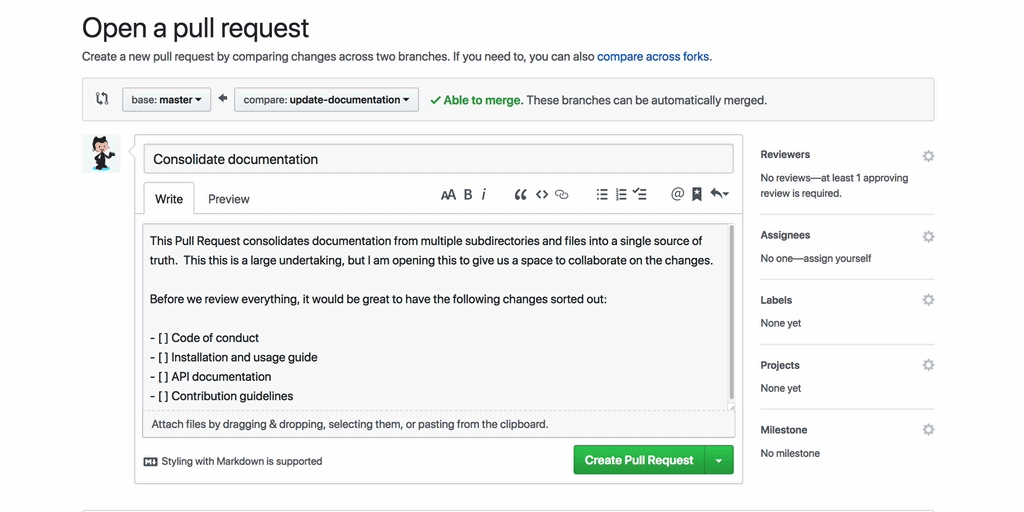Switch to the Preview tab
Viewport: 1024px width, 512px height.
[x=229, y=199]
